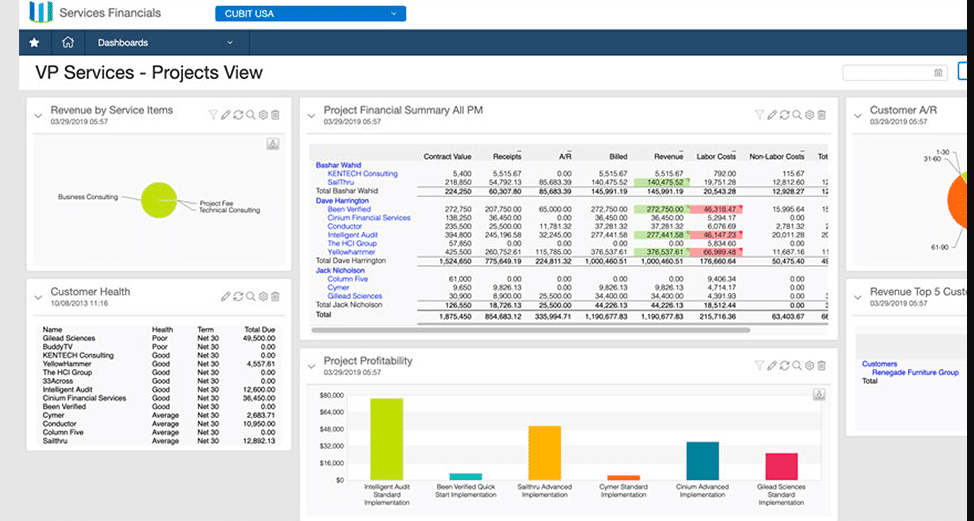This screenshot has height=521, width=974.
Task: Open filter for Project Profitability panel
Action: (x=759, y=366)
